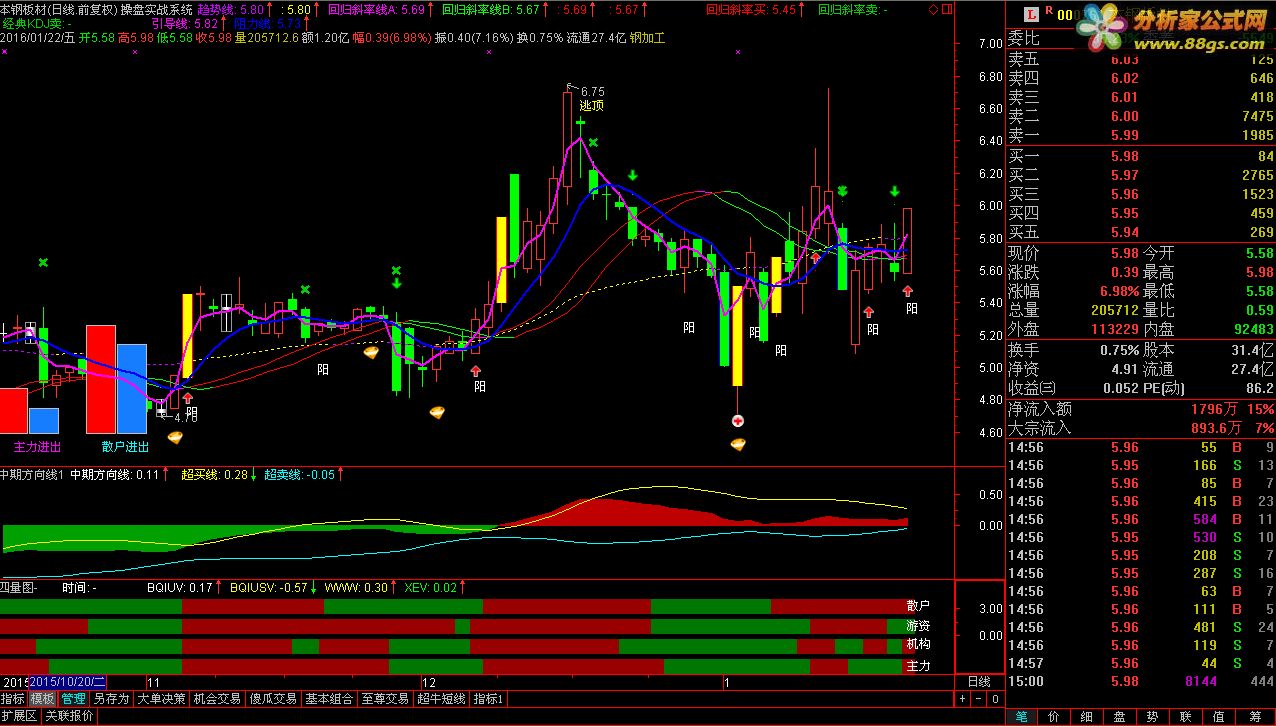This screenshot has height=727, width=1276.
Task: Click the 主力 row label in 四量图
Action: tap(918, 665)
